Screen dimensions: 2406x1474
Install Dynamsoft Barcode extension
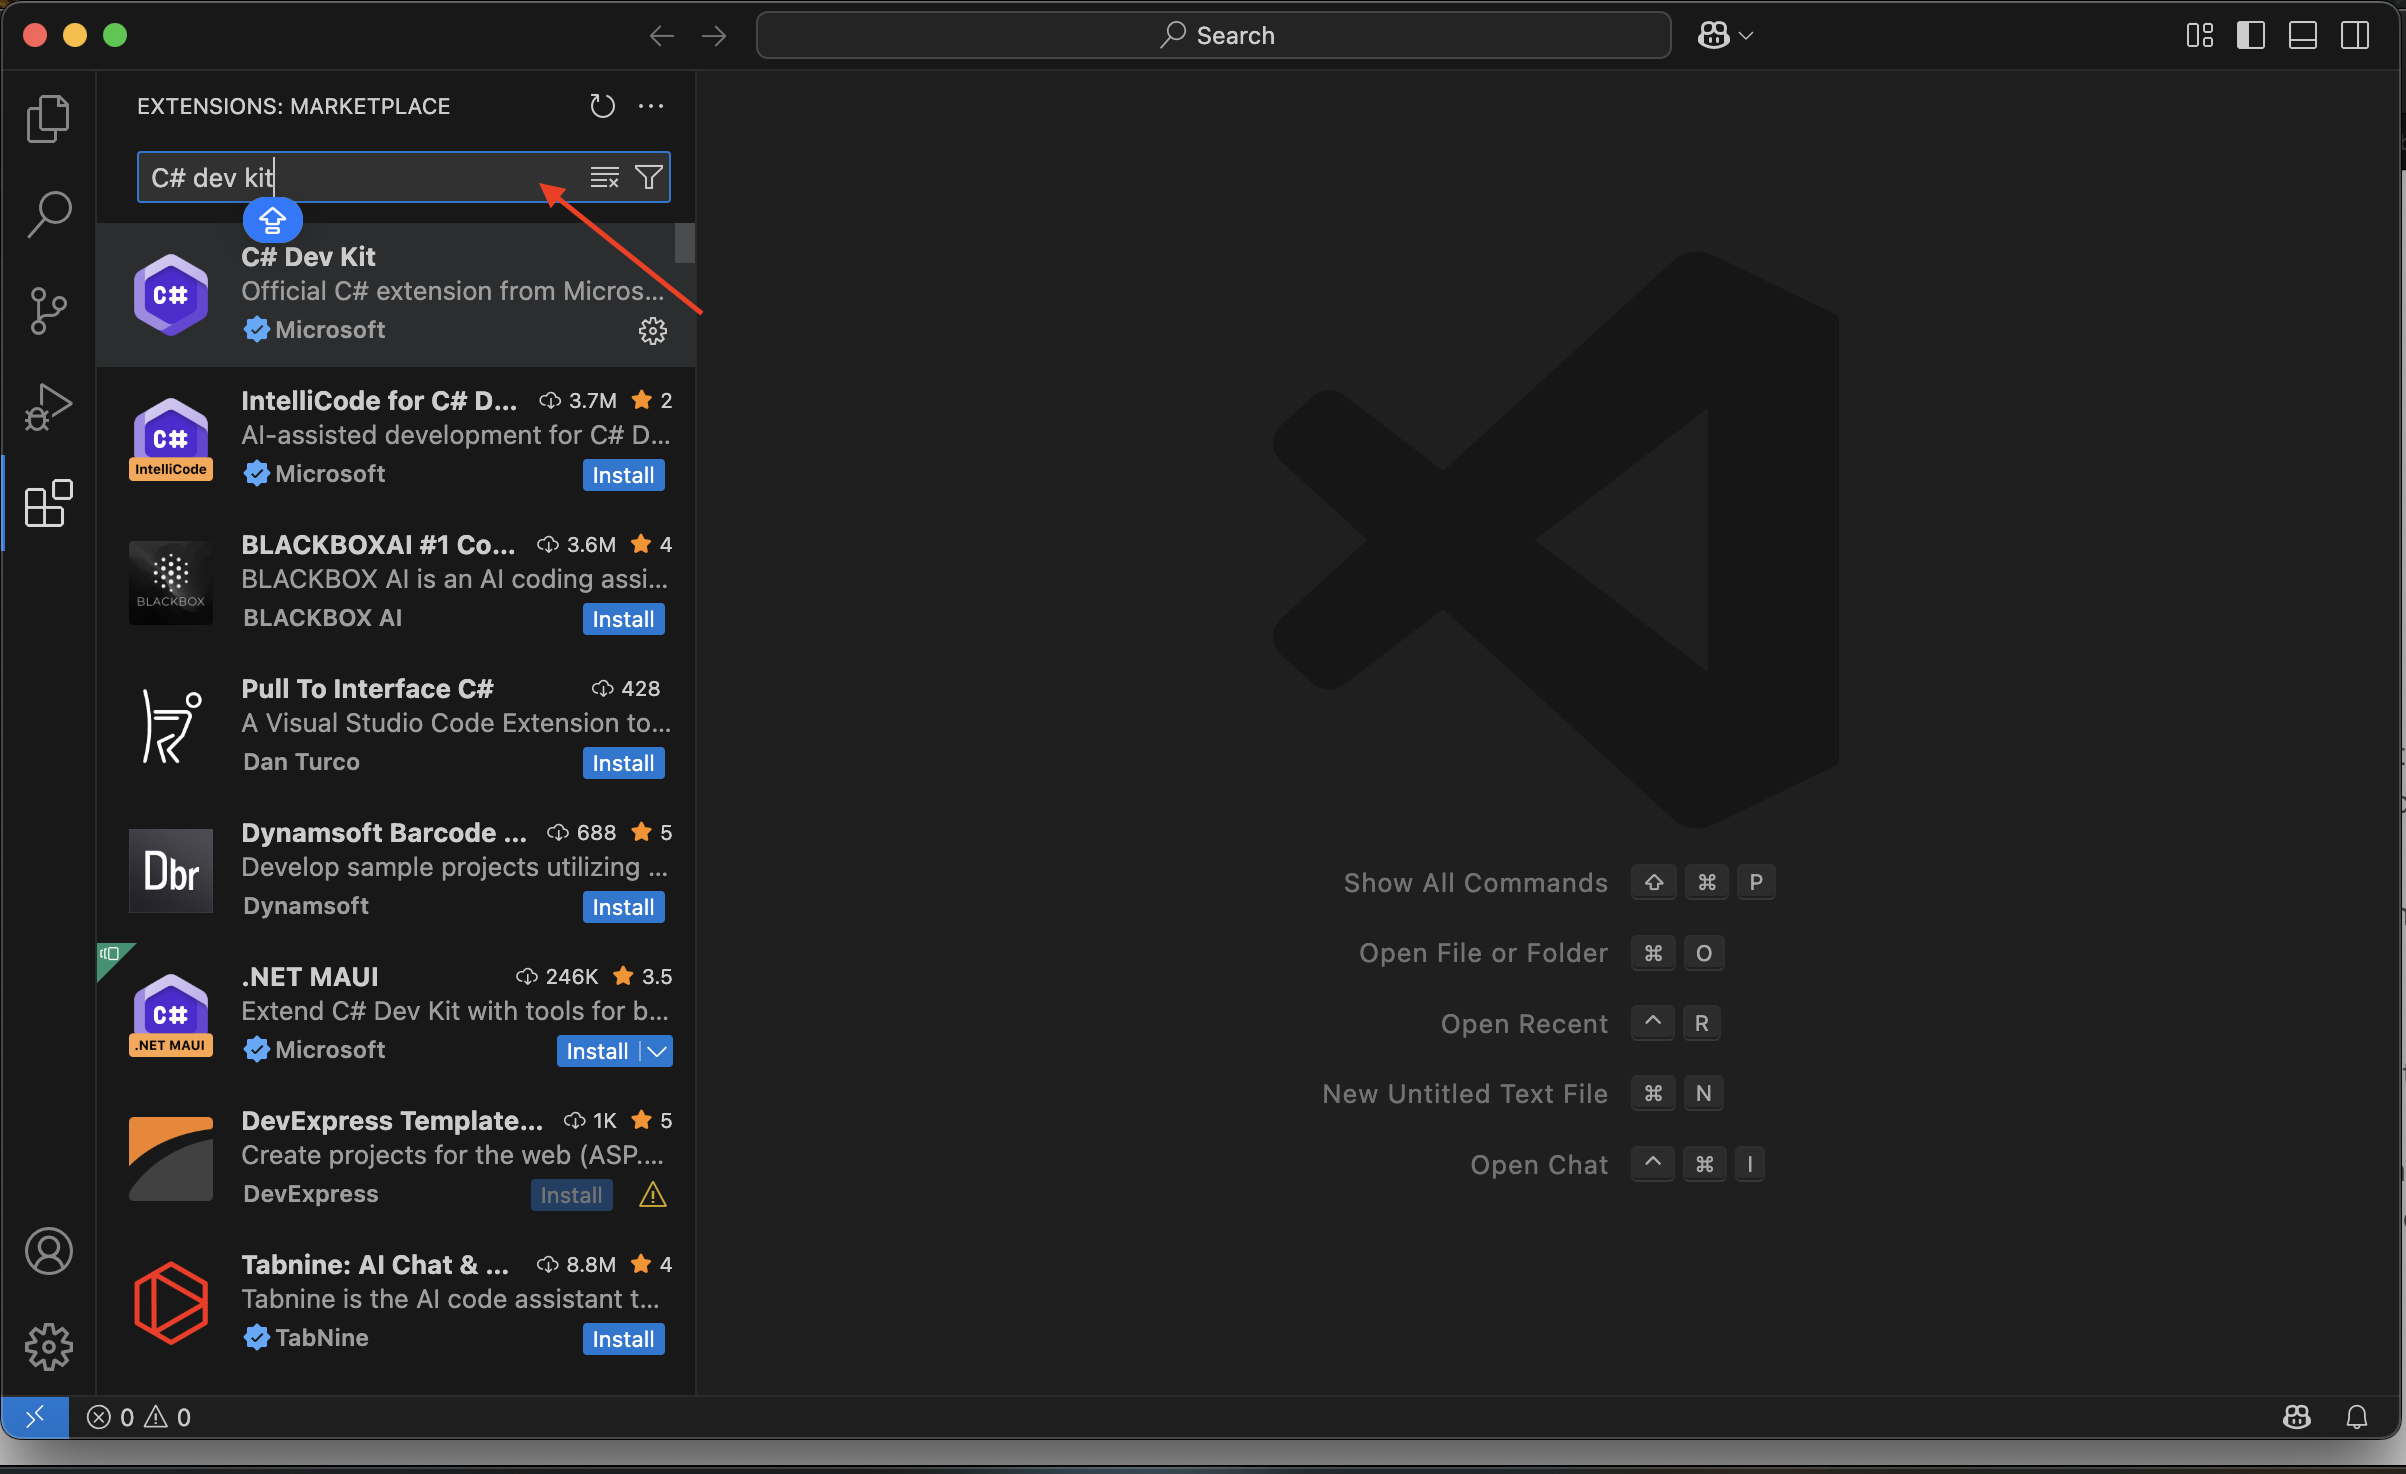623,907
